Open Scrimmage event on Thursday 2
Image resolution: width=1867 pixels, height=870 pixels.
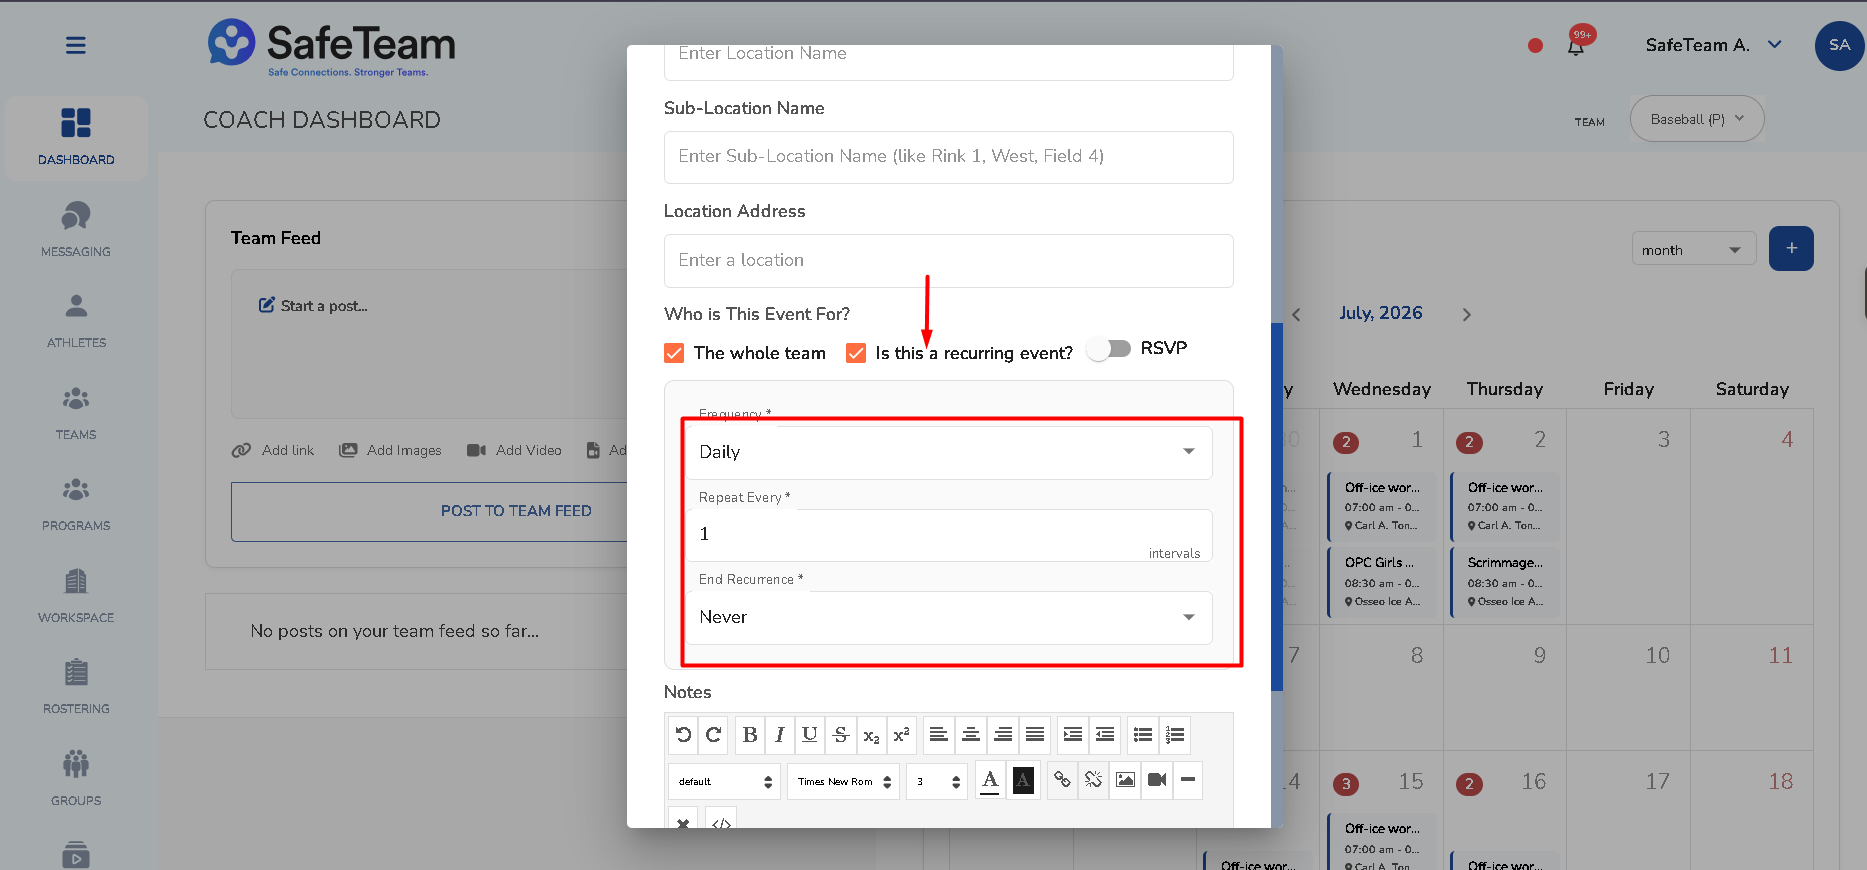(x=1505, y=581)
